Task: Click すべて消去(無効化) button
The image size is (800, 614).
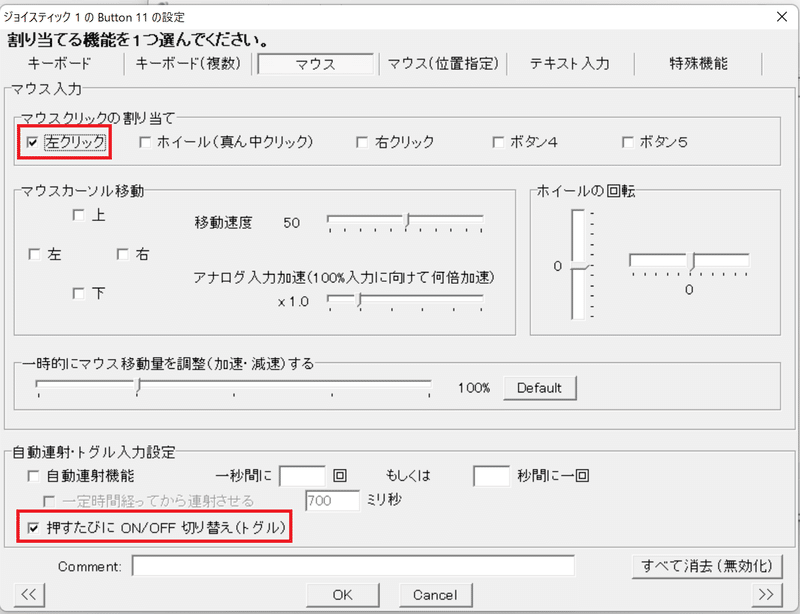Action: (x=707, y=566)
